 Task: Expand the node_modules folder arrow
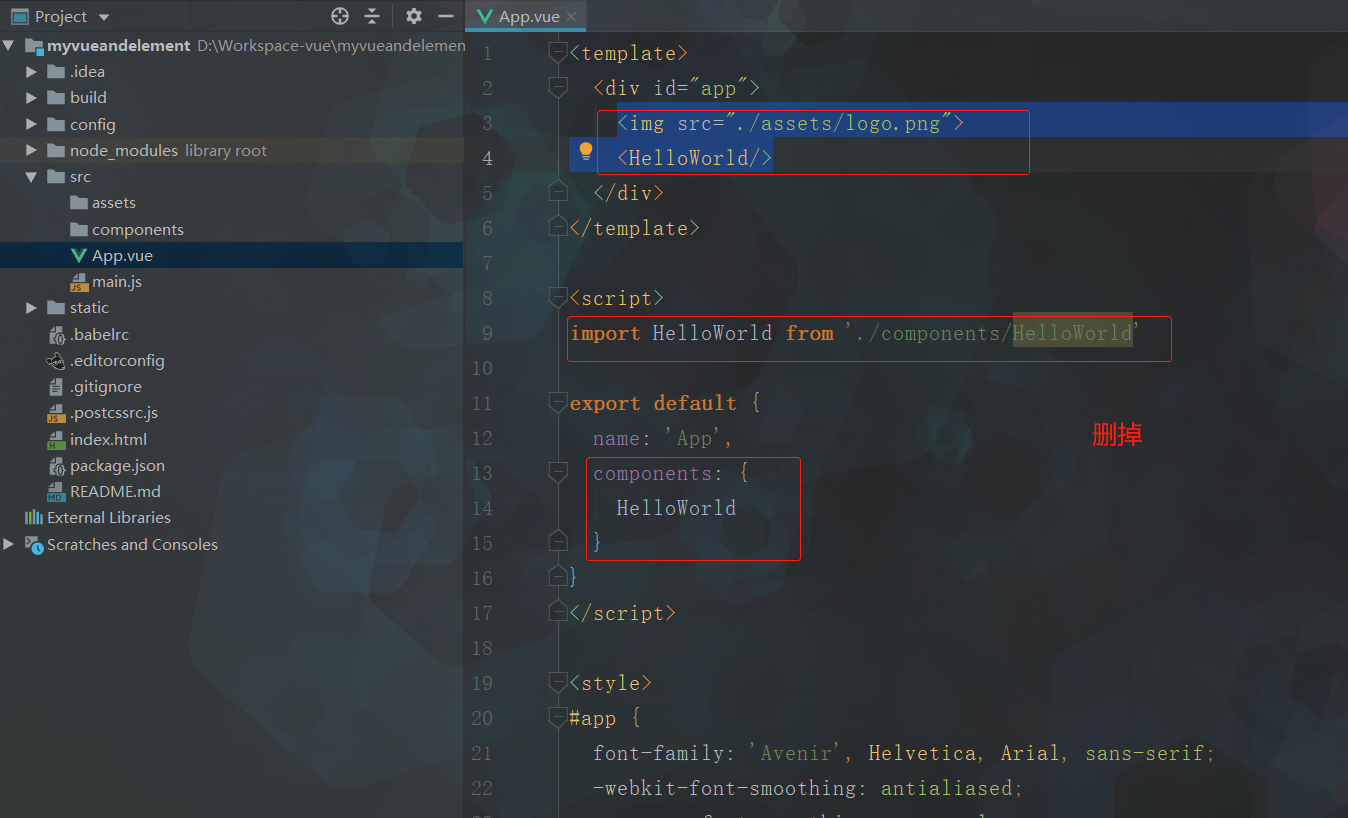32,151
